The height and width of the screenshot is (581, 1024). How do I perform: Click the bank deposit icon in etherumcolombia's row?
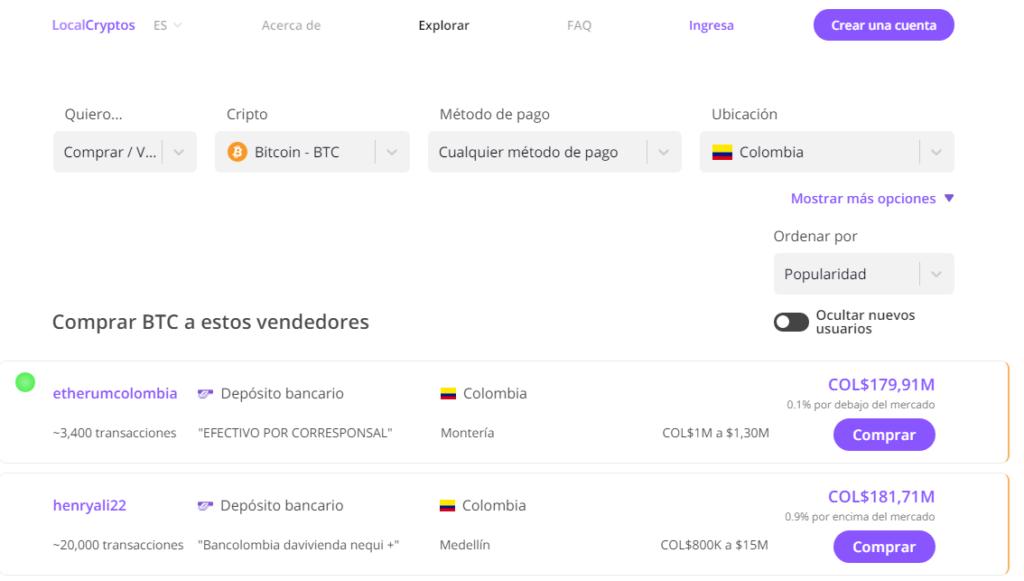(205, 394)
